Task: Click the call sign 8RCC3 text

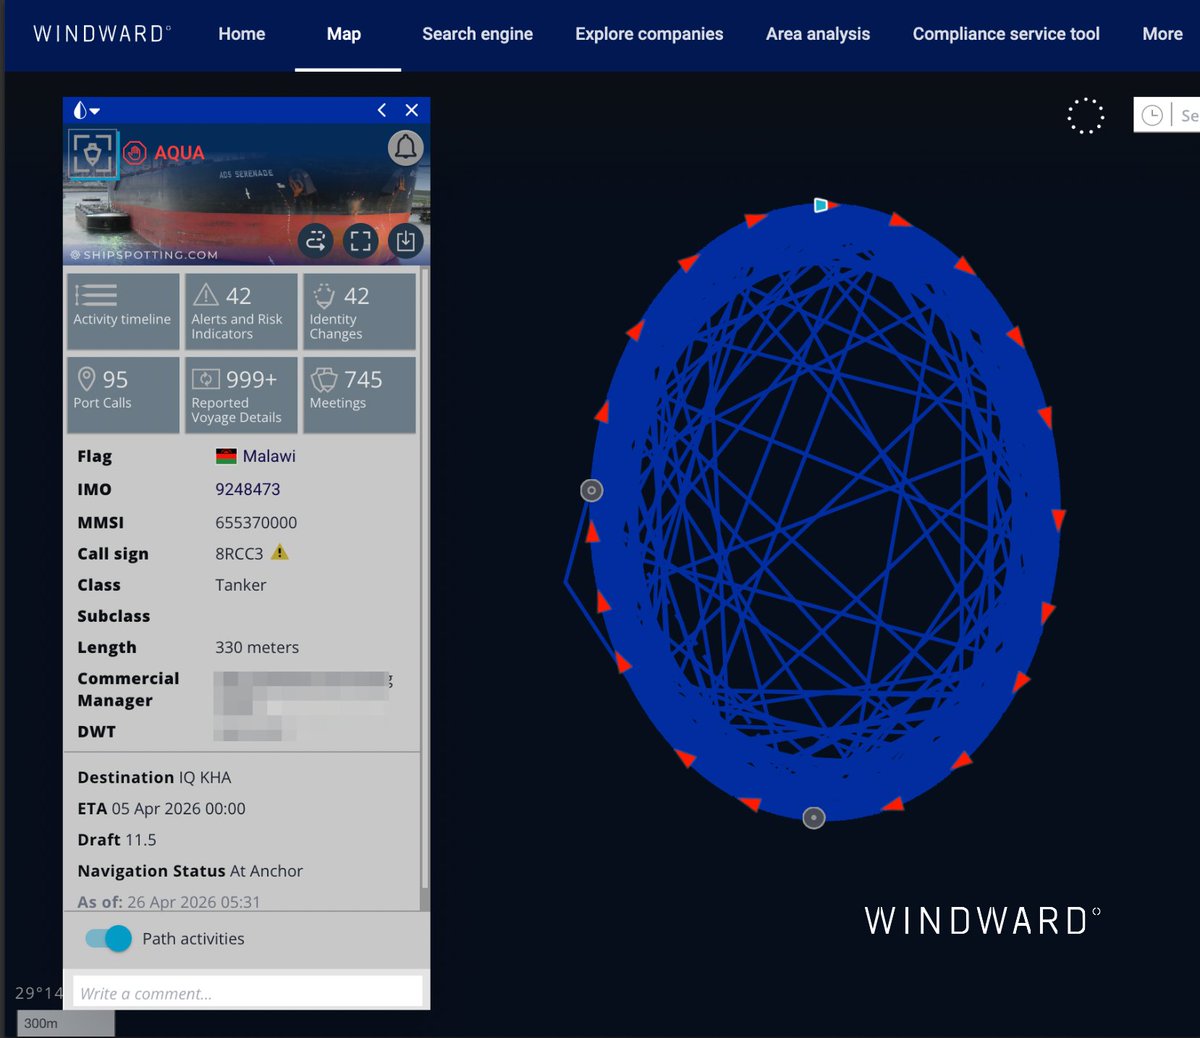Action: pos(239,554)
